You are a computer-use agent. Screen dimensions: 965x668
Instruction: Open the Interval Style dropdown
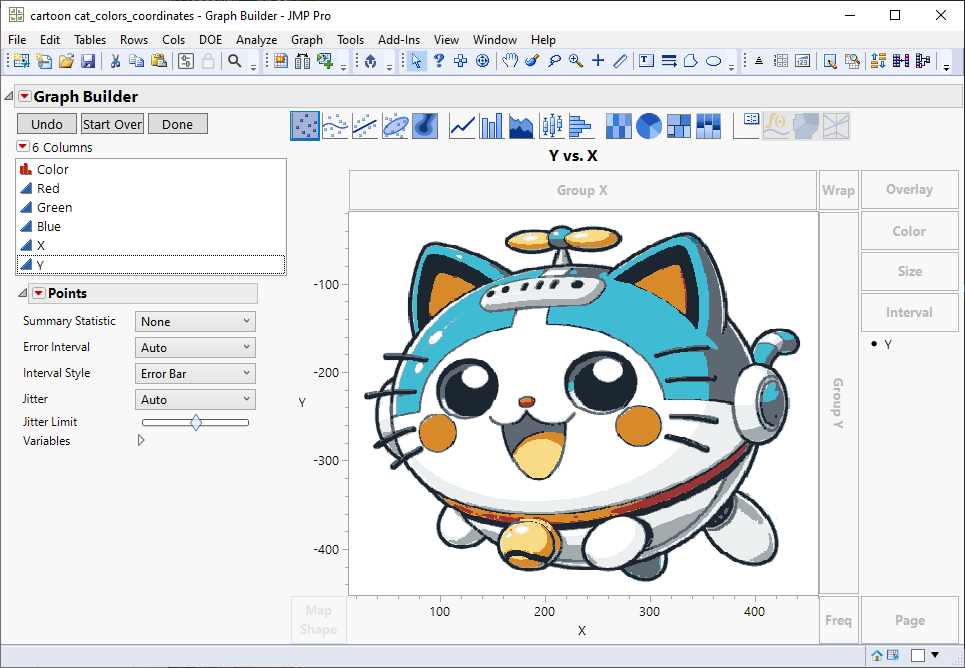(195, 374)
